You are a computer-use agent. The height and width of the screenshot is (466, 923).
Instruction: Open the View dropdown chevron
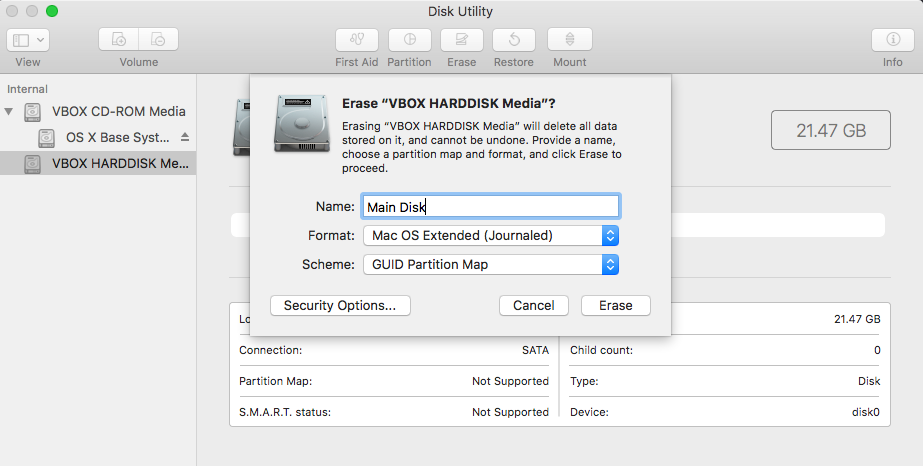41,40
